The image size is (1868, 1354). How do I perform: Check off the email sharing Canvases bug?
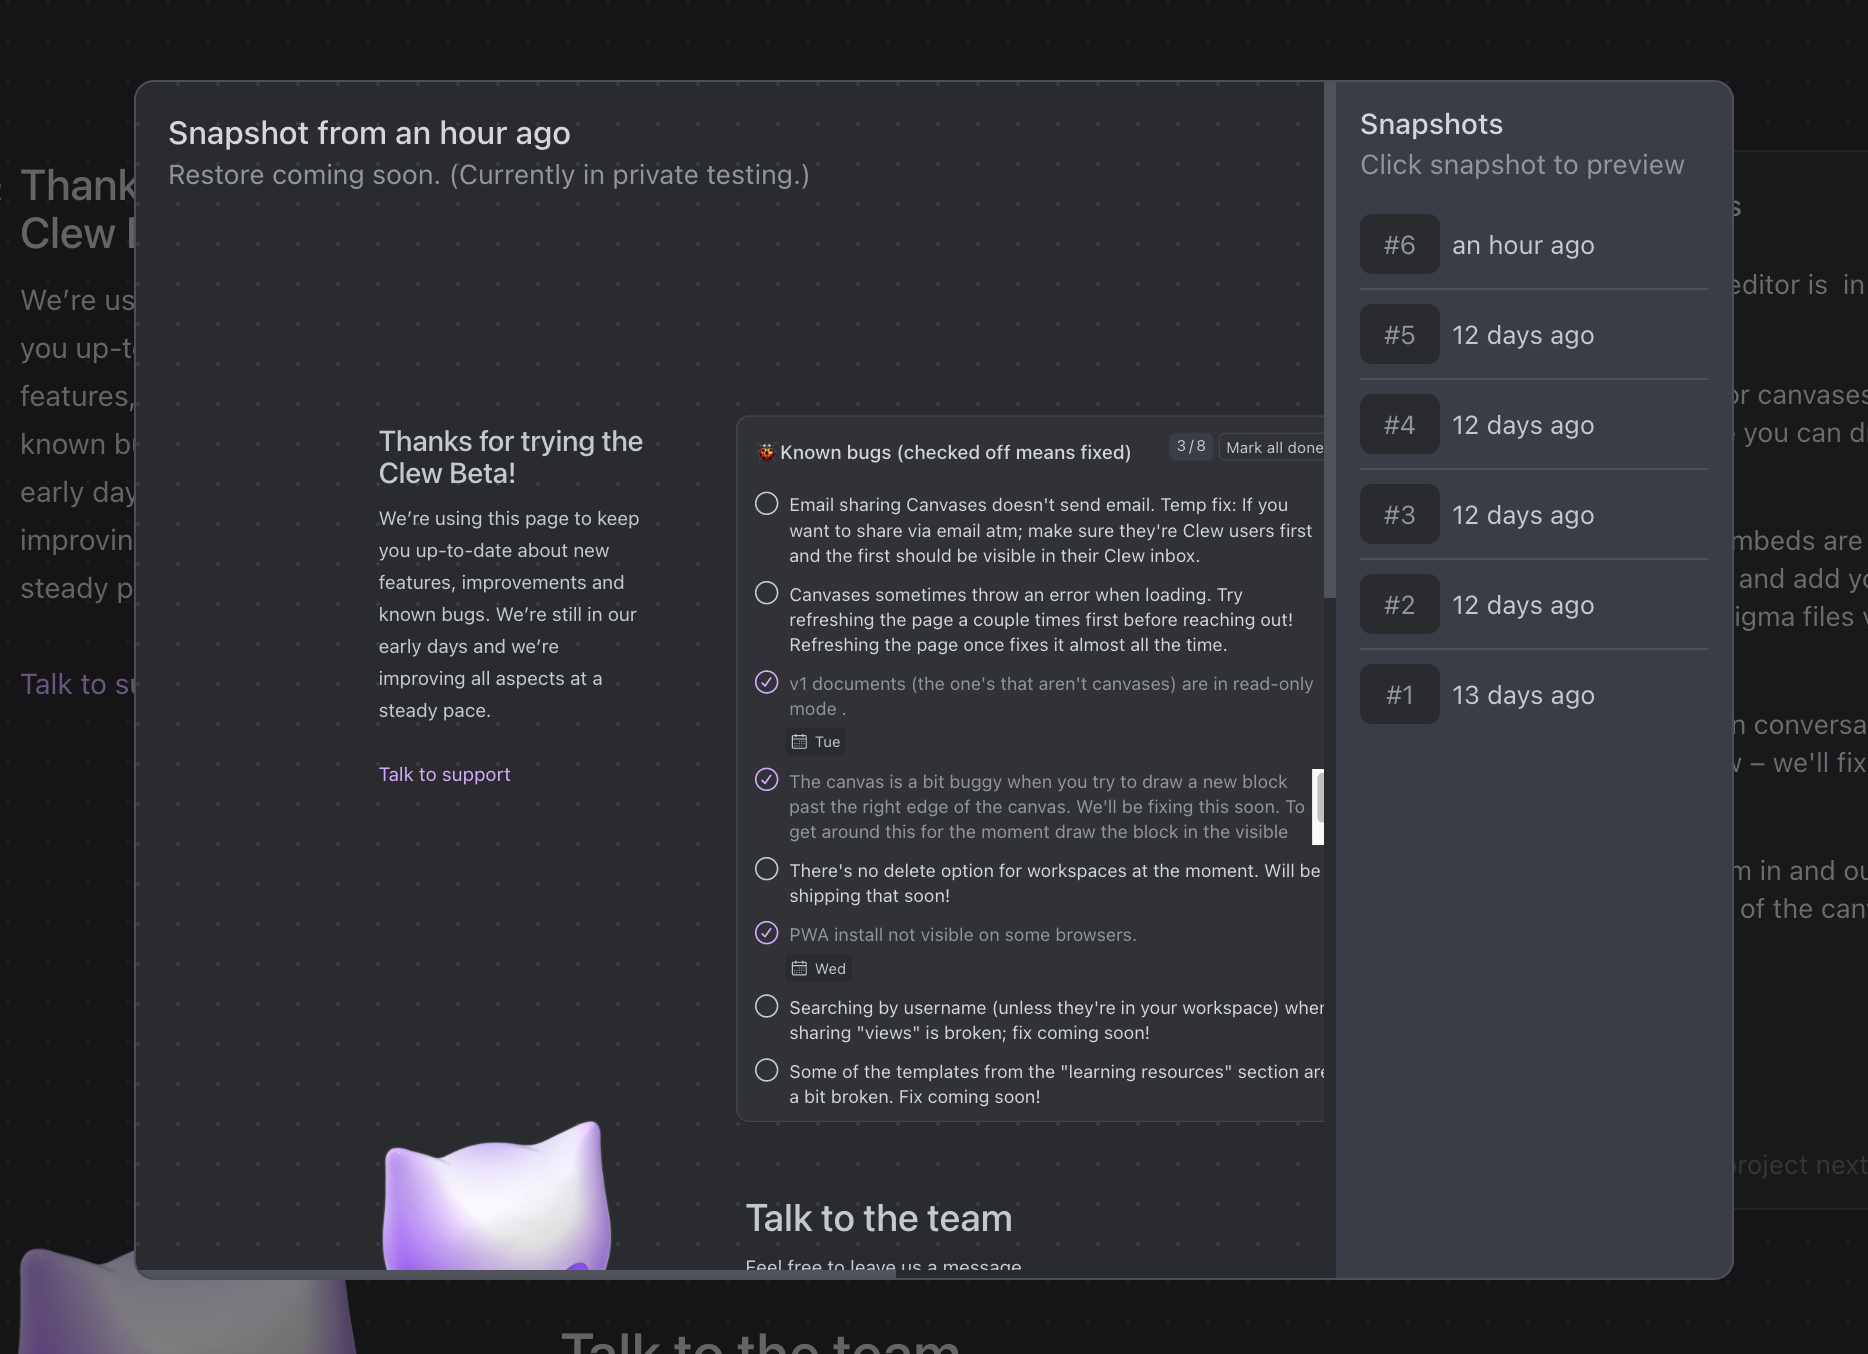pyautogui.click(x=766, y=504)
